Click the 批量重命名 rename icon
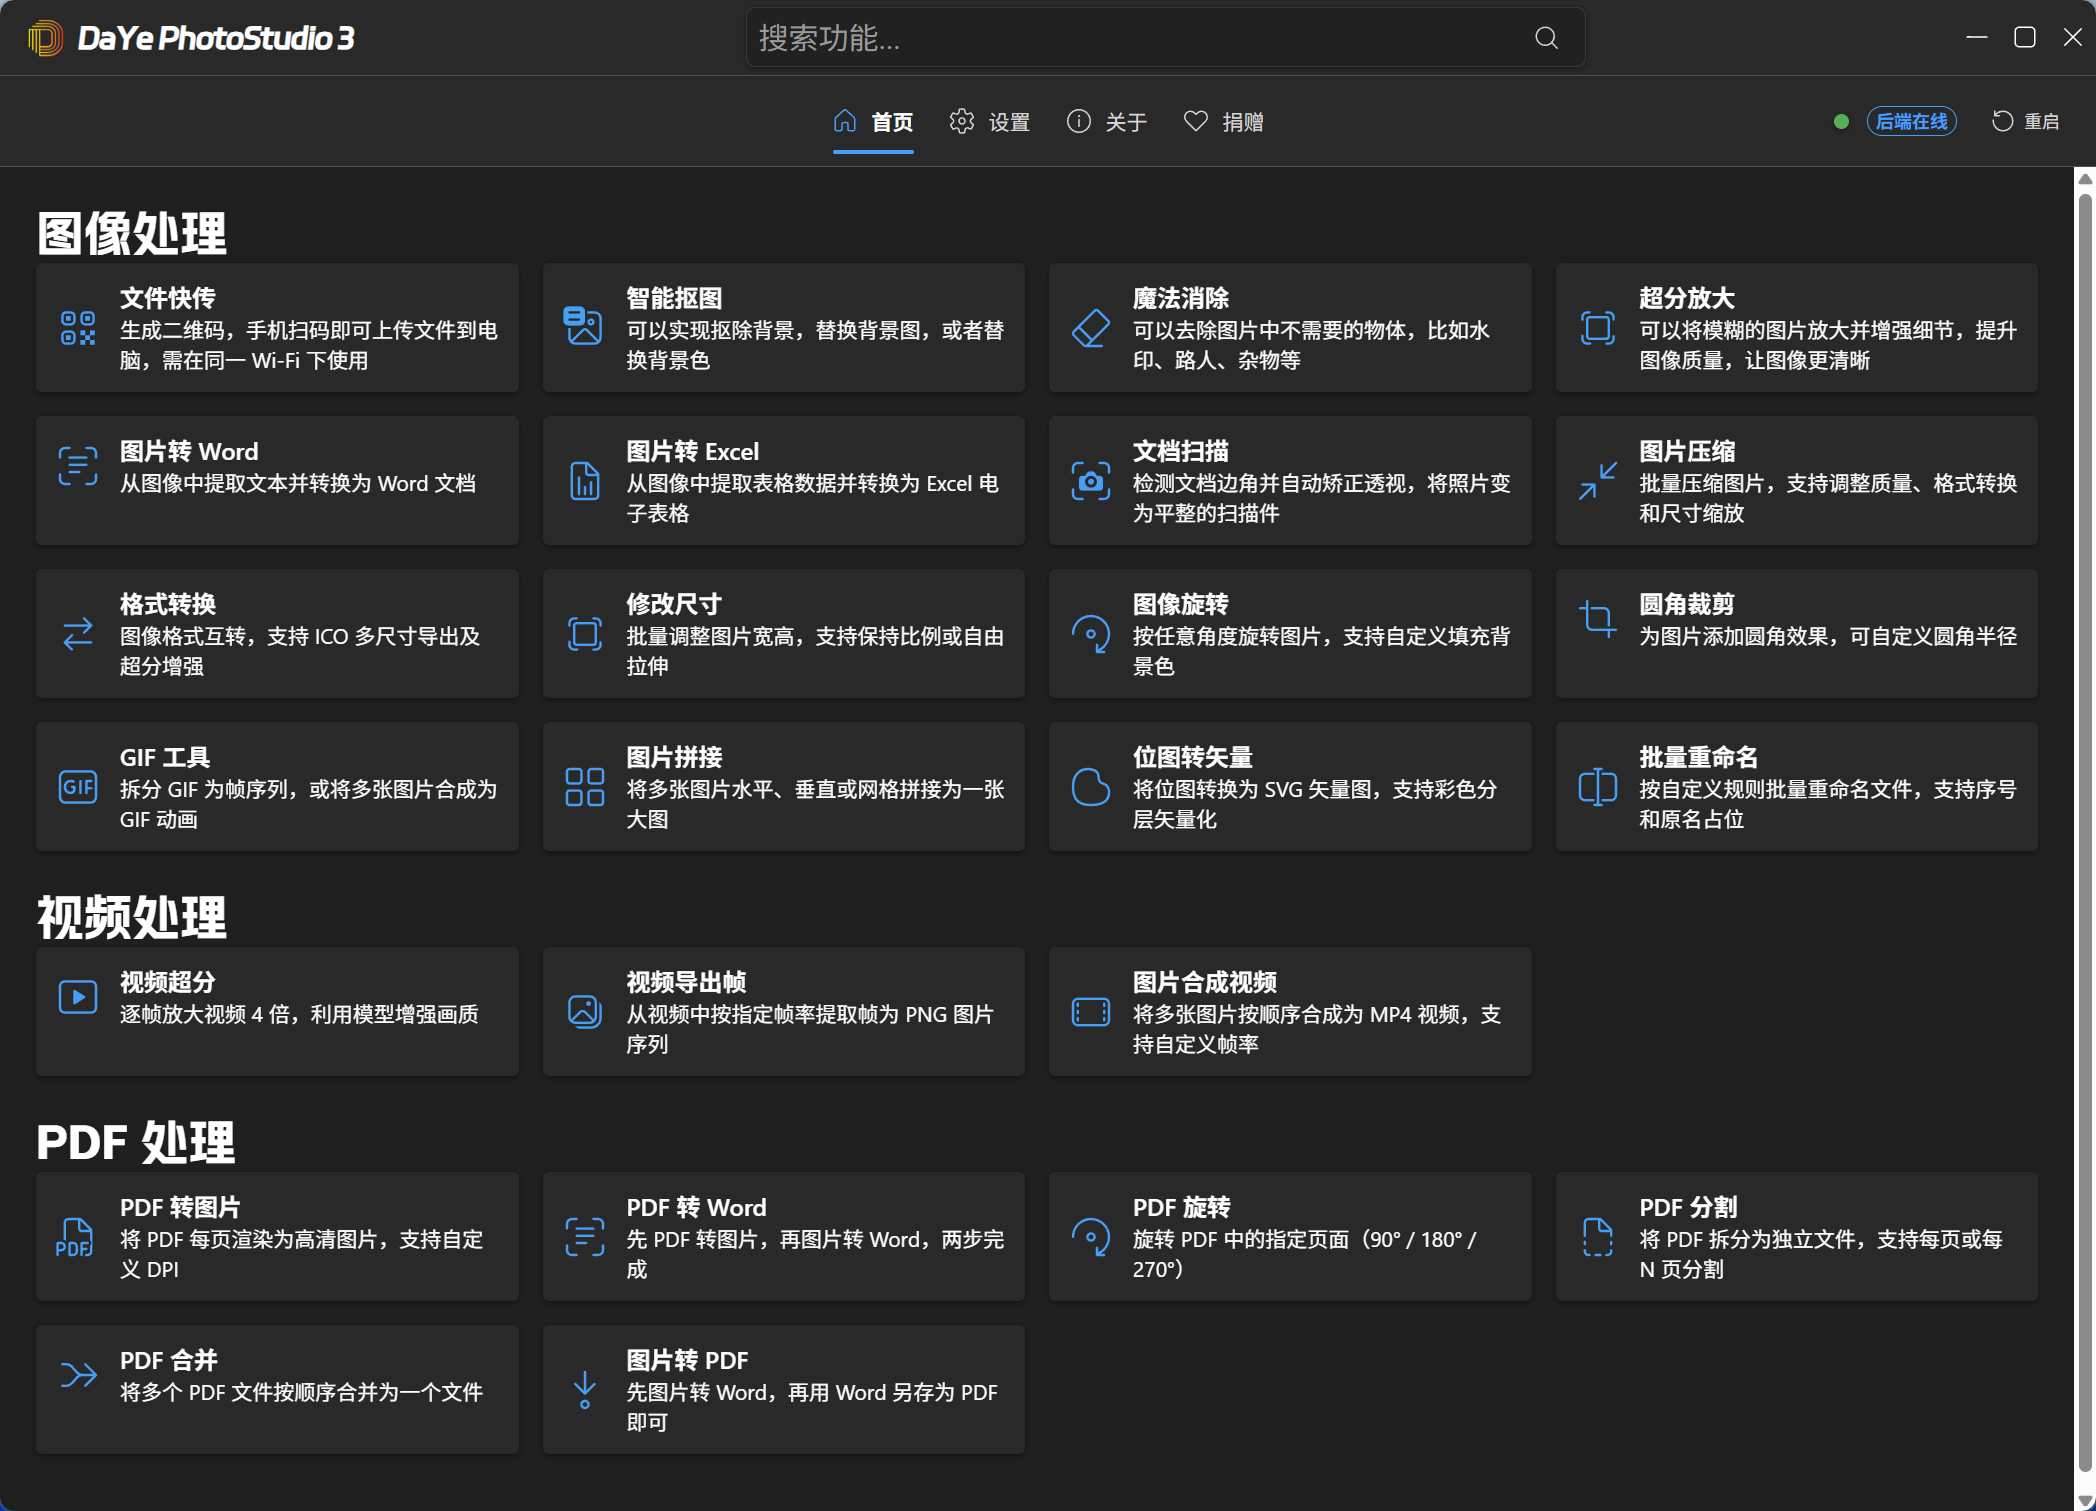This screenshot has width=2096, height=1511. pos(1597,787)
